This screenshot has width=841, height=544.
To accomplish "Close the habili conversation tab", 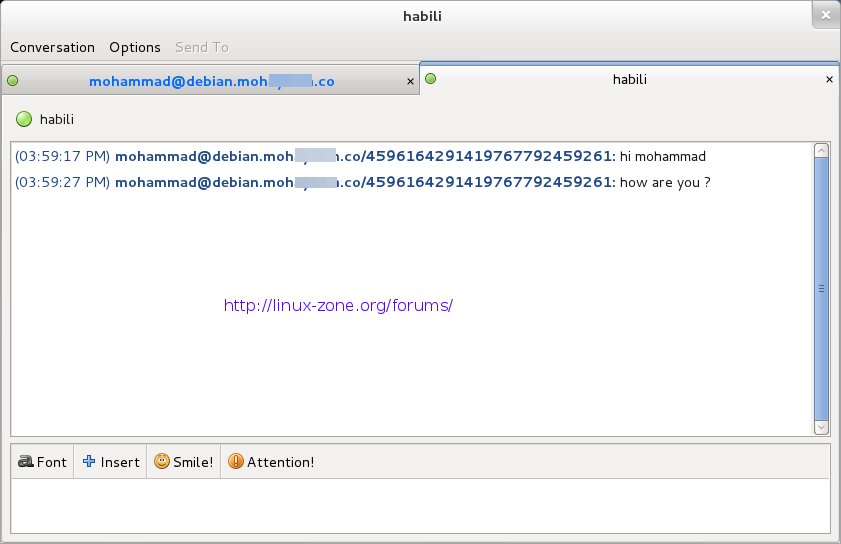I will pos(829,79).
